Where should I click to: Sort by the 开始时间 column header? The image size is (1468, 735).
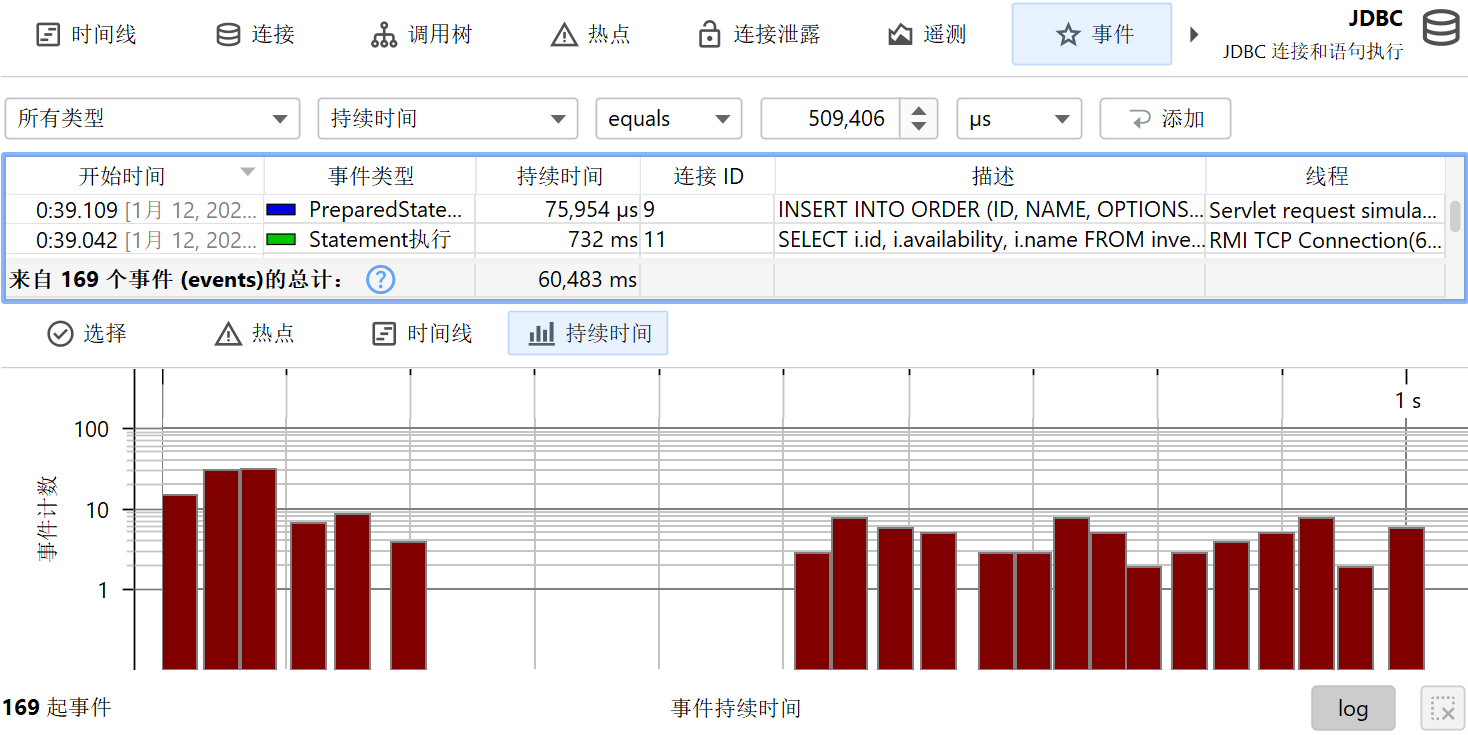pos(122,177)
